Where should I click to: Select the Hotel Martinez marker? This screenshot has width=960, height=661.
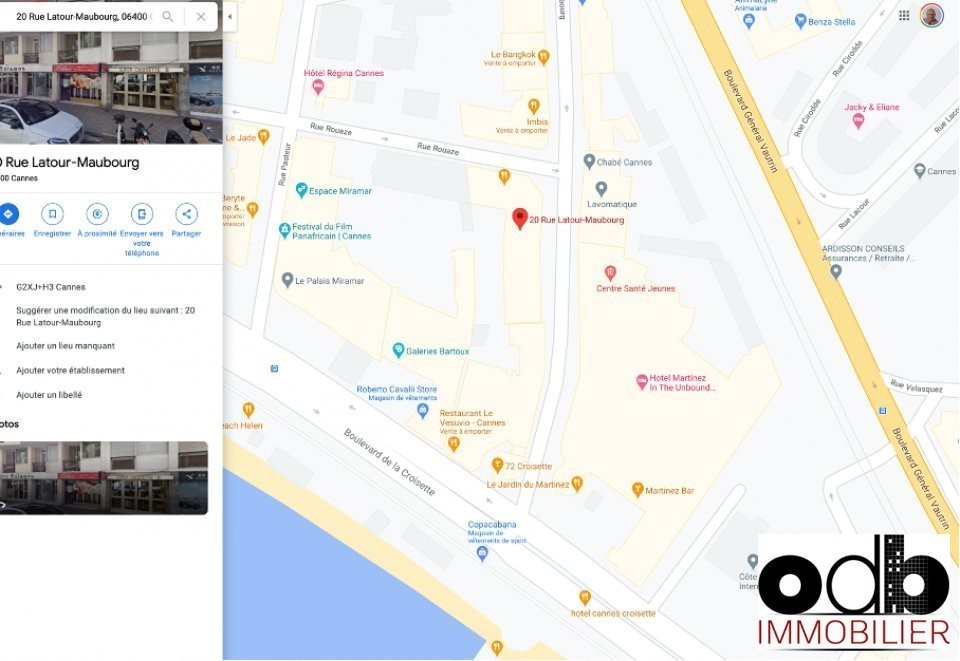coord(641,383)
